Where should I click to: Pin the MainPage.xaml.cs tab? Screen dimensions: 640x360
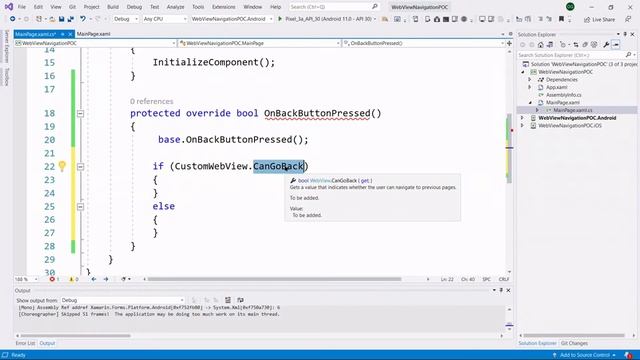tap(62, 34)
